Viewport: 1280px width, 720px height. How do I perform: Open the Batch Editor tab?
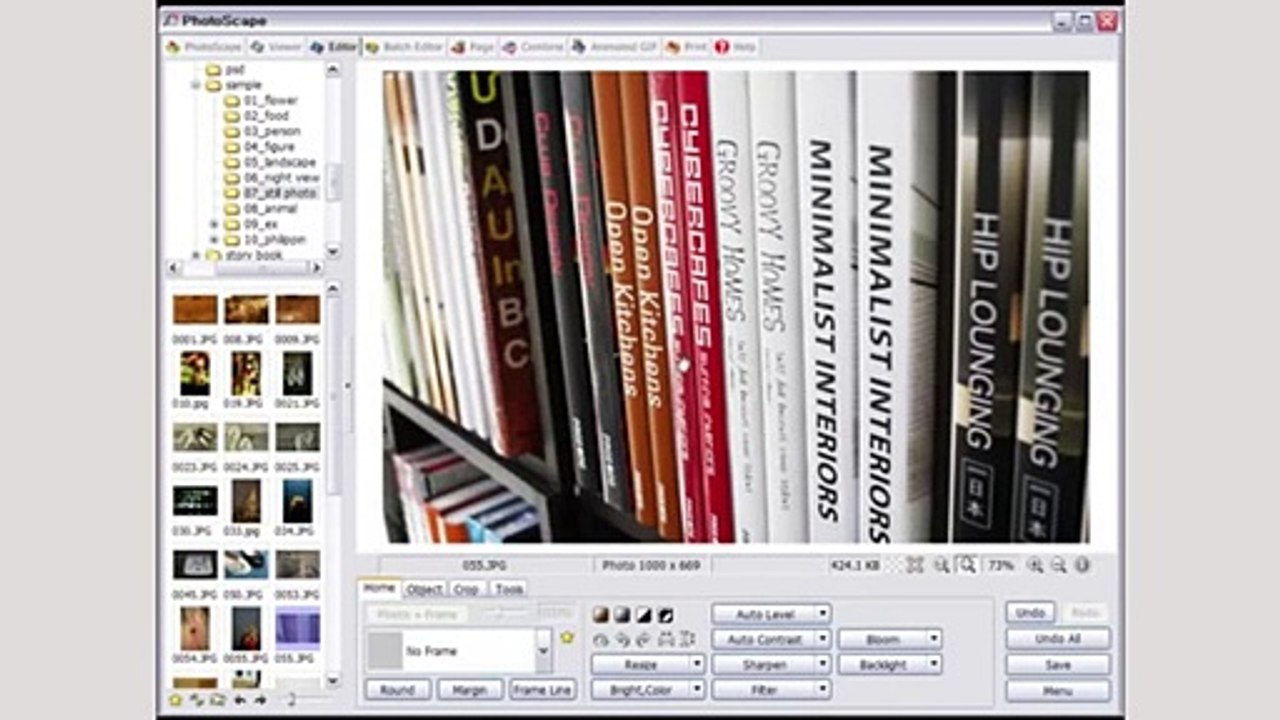403,47
